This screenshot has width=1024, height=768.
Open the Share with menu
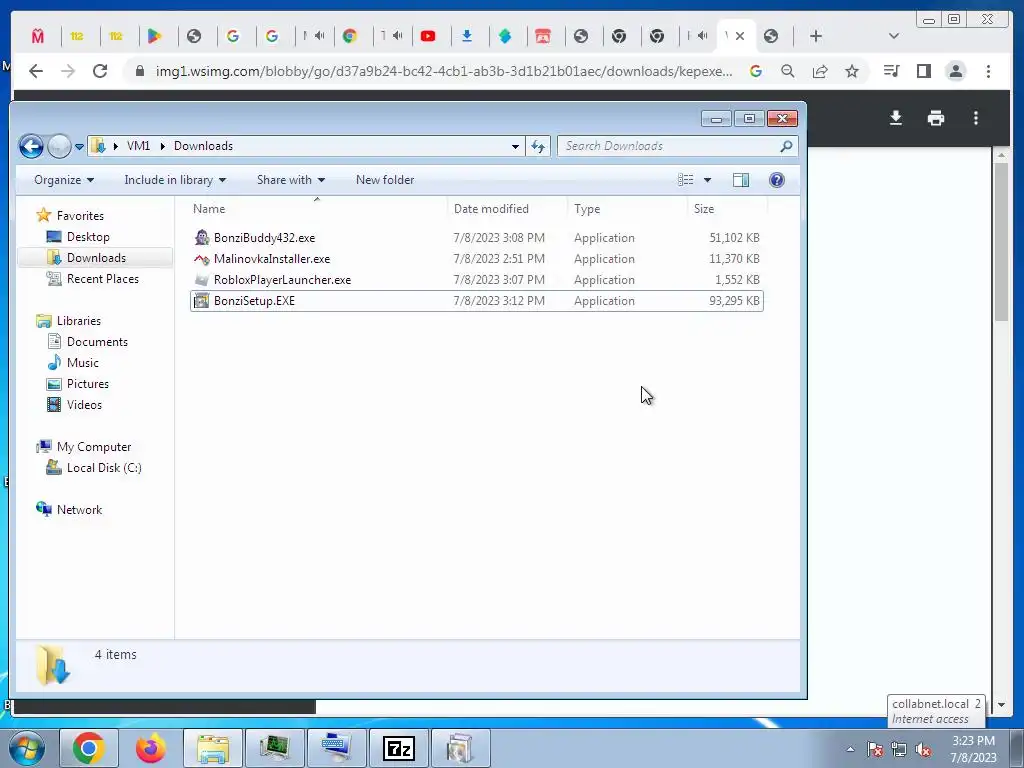click(x=291, y=180)
